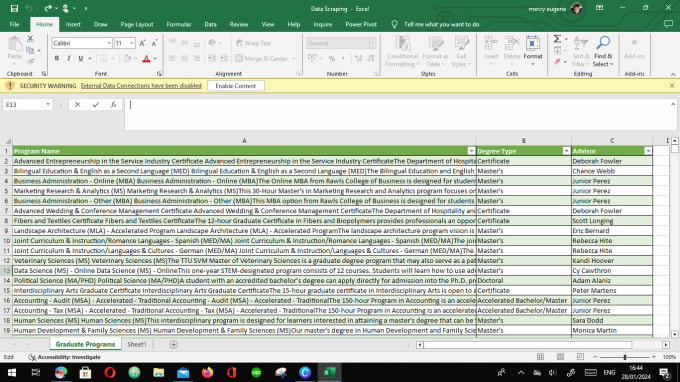This screenshot has height=382, width=680.
Task: Switch to the Data tab
Action: [x=210, y=24]
